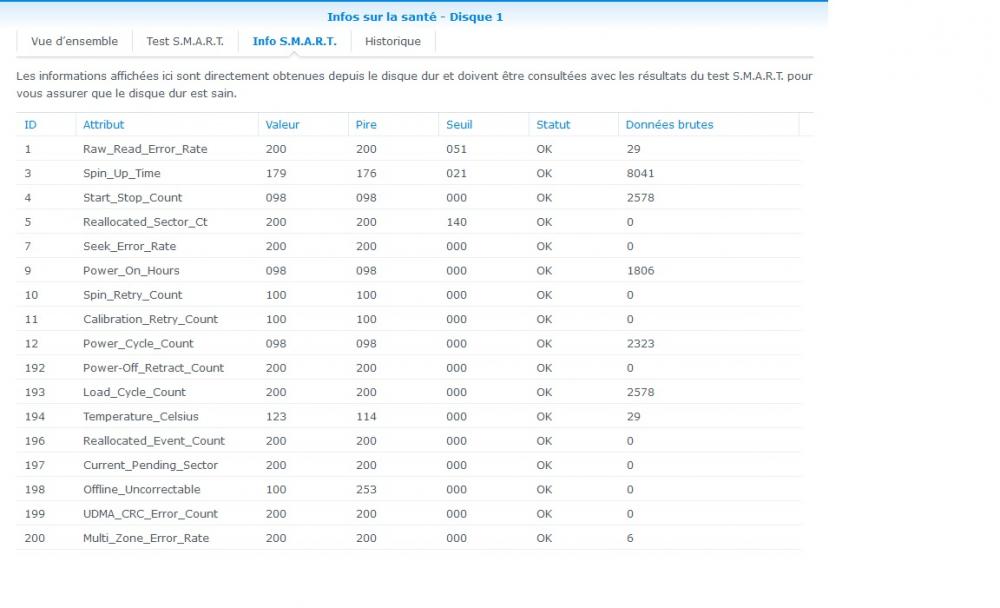Sort by the ID column header
Viewport: 1000px width, 608px height.
[x=46, y=124]
